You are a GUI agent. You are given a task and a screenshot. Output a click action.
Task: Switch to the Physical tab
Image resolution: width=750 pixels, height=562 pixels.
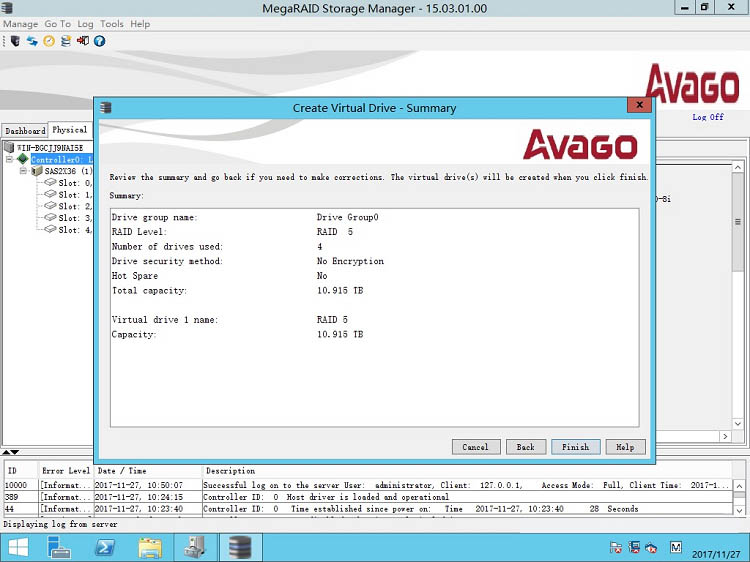pyautogui.click(x=70, y=130)
